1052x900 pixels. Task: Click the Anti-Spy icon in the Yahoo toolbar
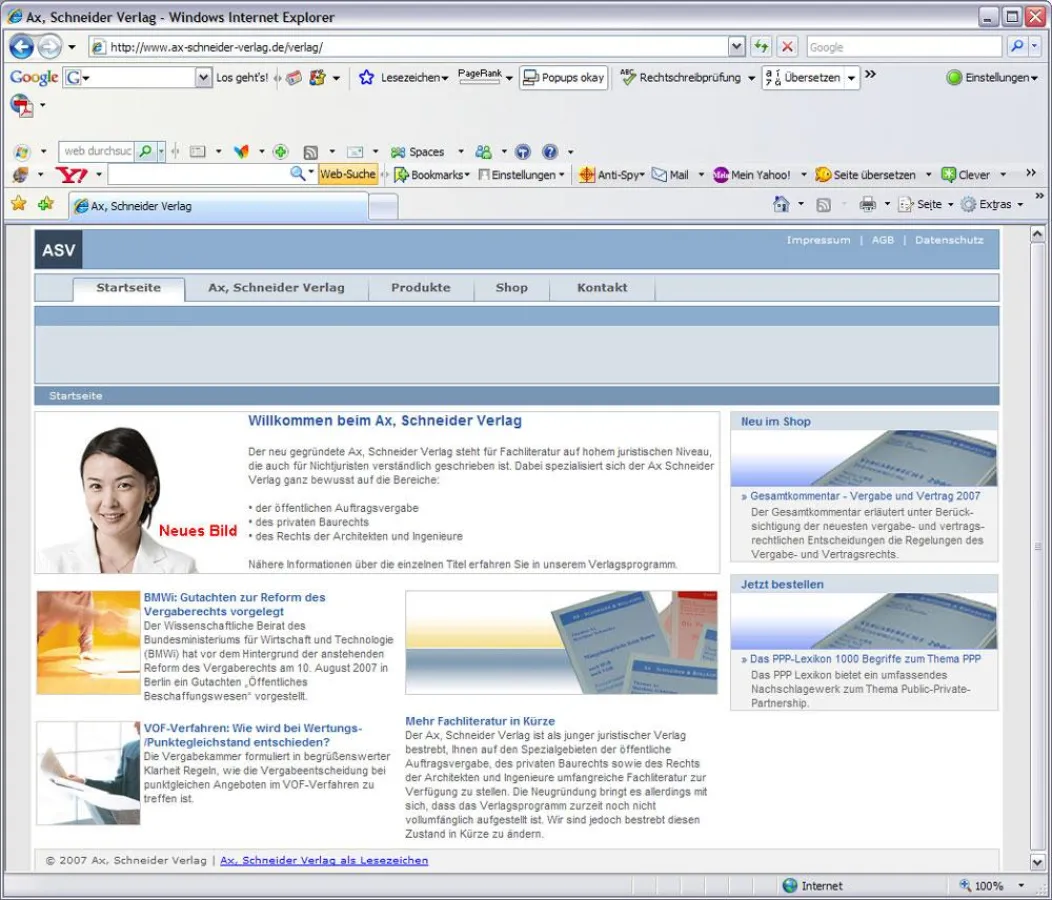[587, 175]
